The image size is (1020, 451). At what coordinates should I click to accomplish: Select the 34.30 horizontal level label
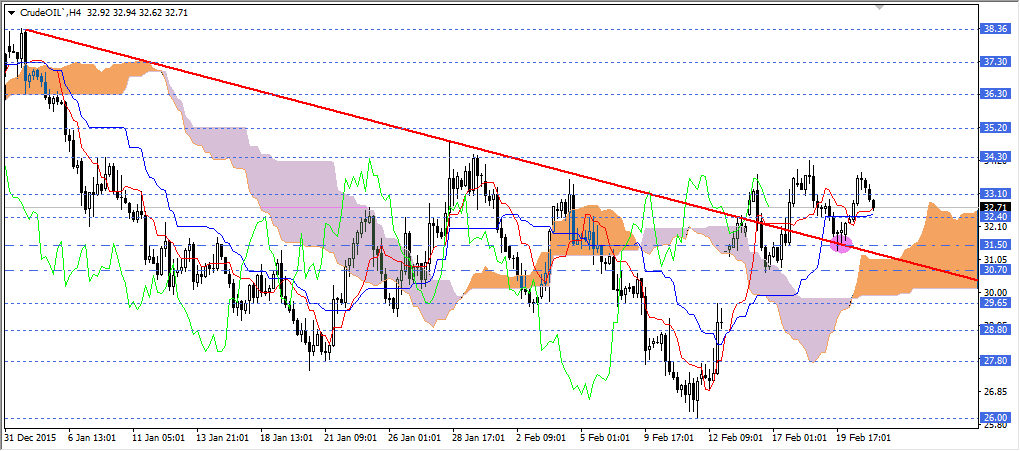pyautogui.click(x=996, y=157)
